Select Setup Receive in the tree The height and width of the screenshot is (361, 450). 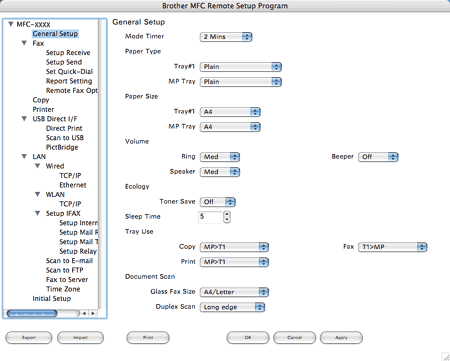click(68, 53)
